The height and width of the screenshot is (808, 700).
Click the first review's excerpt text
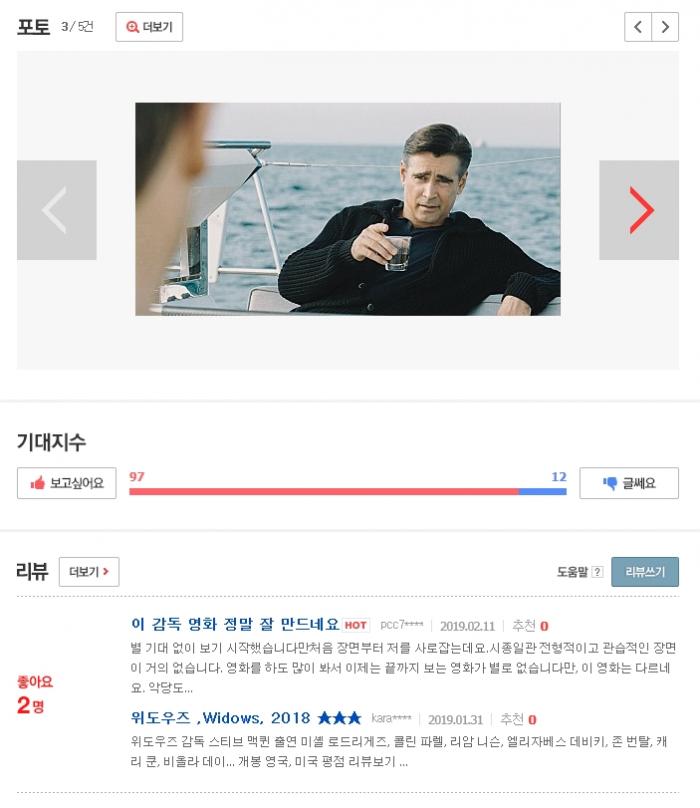(403, 668)
